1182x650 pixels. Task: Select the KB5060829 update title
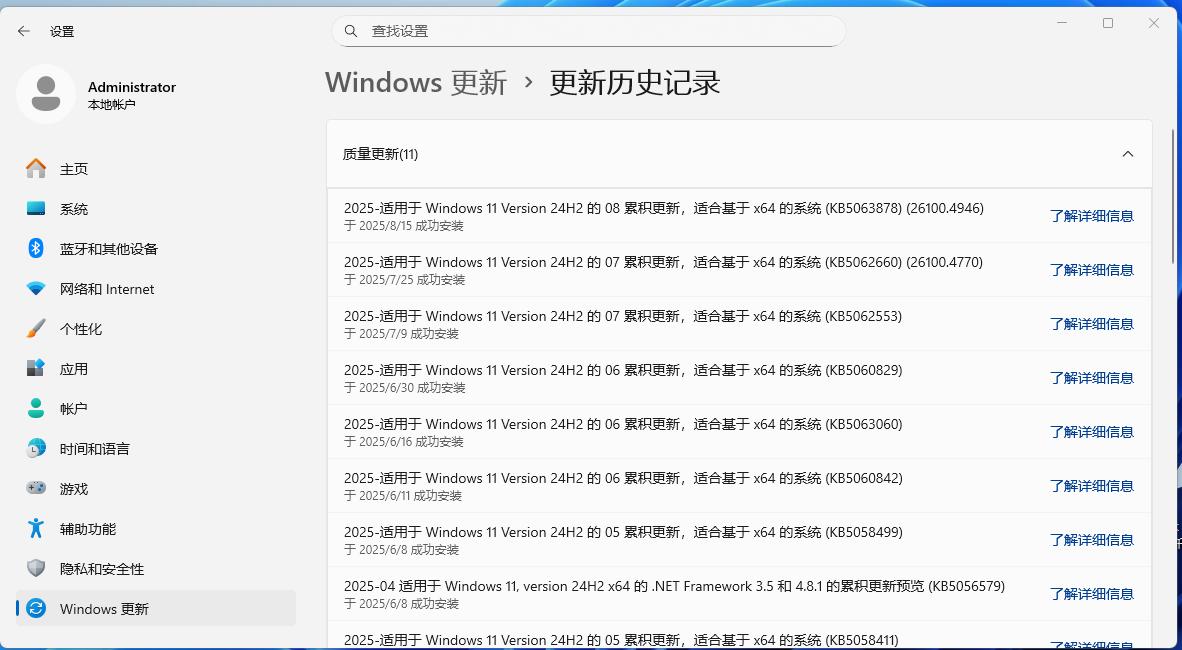coord(623,370)
